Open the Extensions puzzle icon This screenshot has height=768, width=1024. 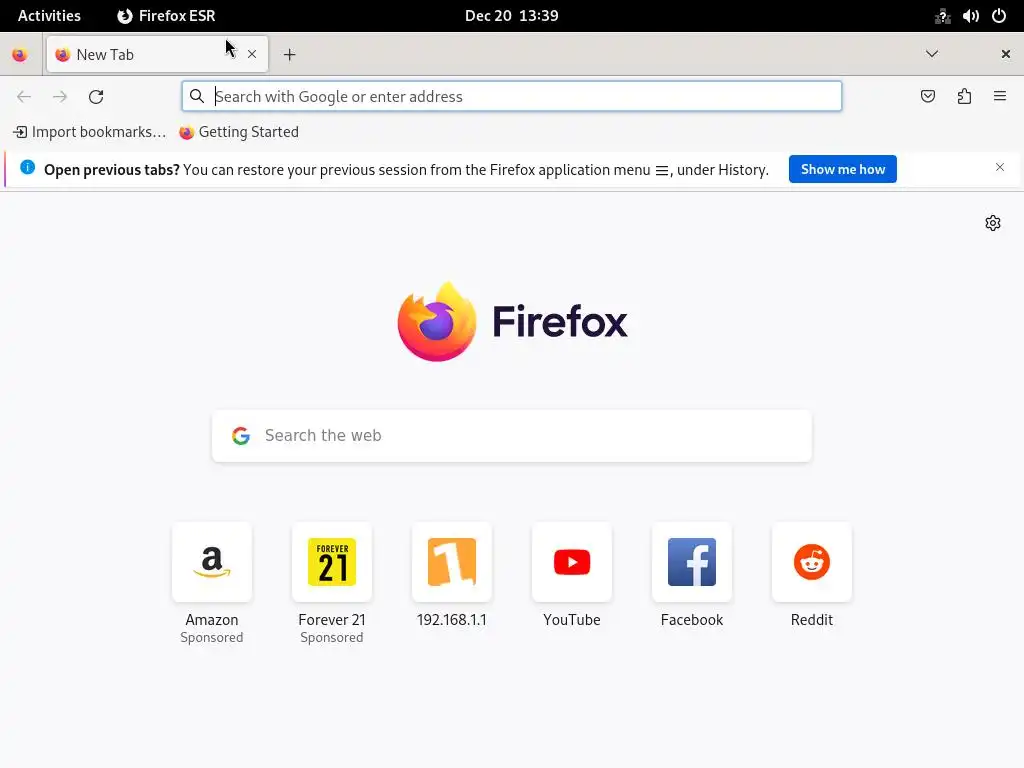[964, 97]
